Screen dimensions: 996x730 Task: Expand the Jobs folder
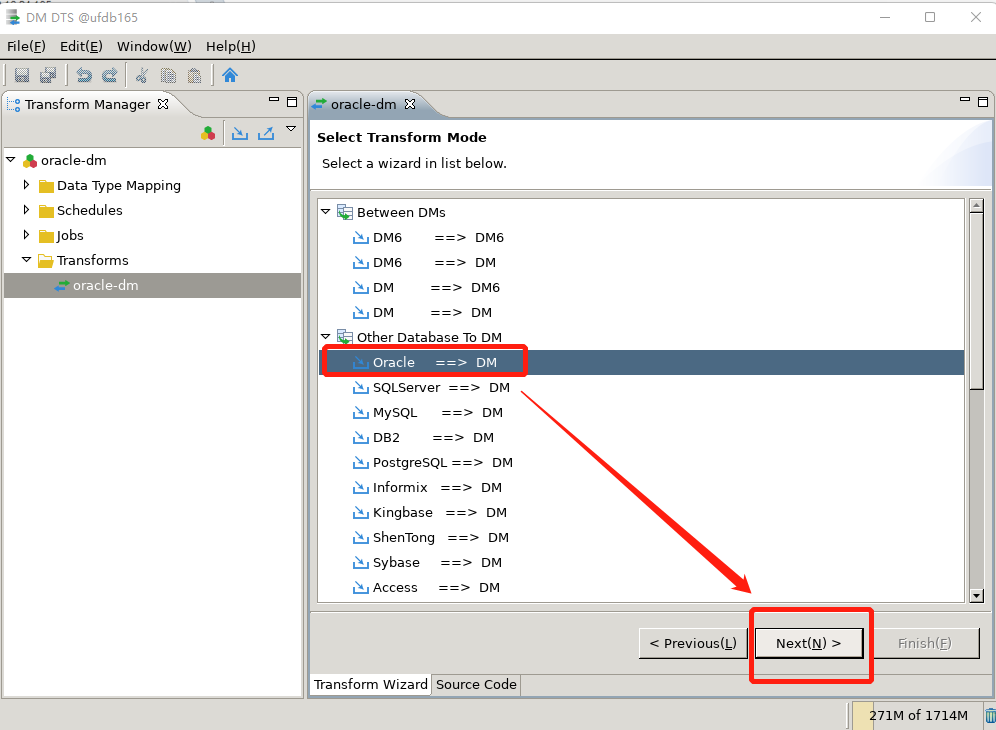(x=26, y=234)
